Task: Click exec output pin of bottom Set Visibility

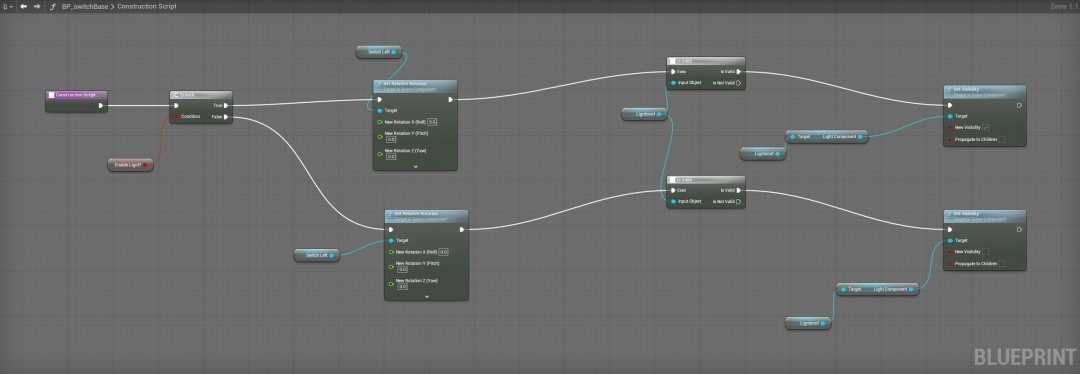Action: coord(1019,229)
